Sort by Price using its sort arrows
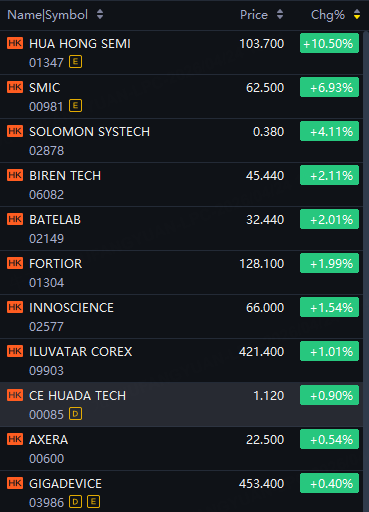369x512 pixels. click(280, 14)
